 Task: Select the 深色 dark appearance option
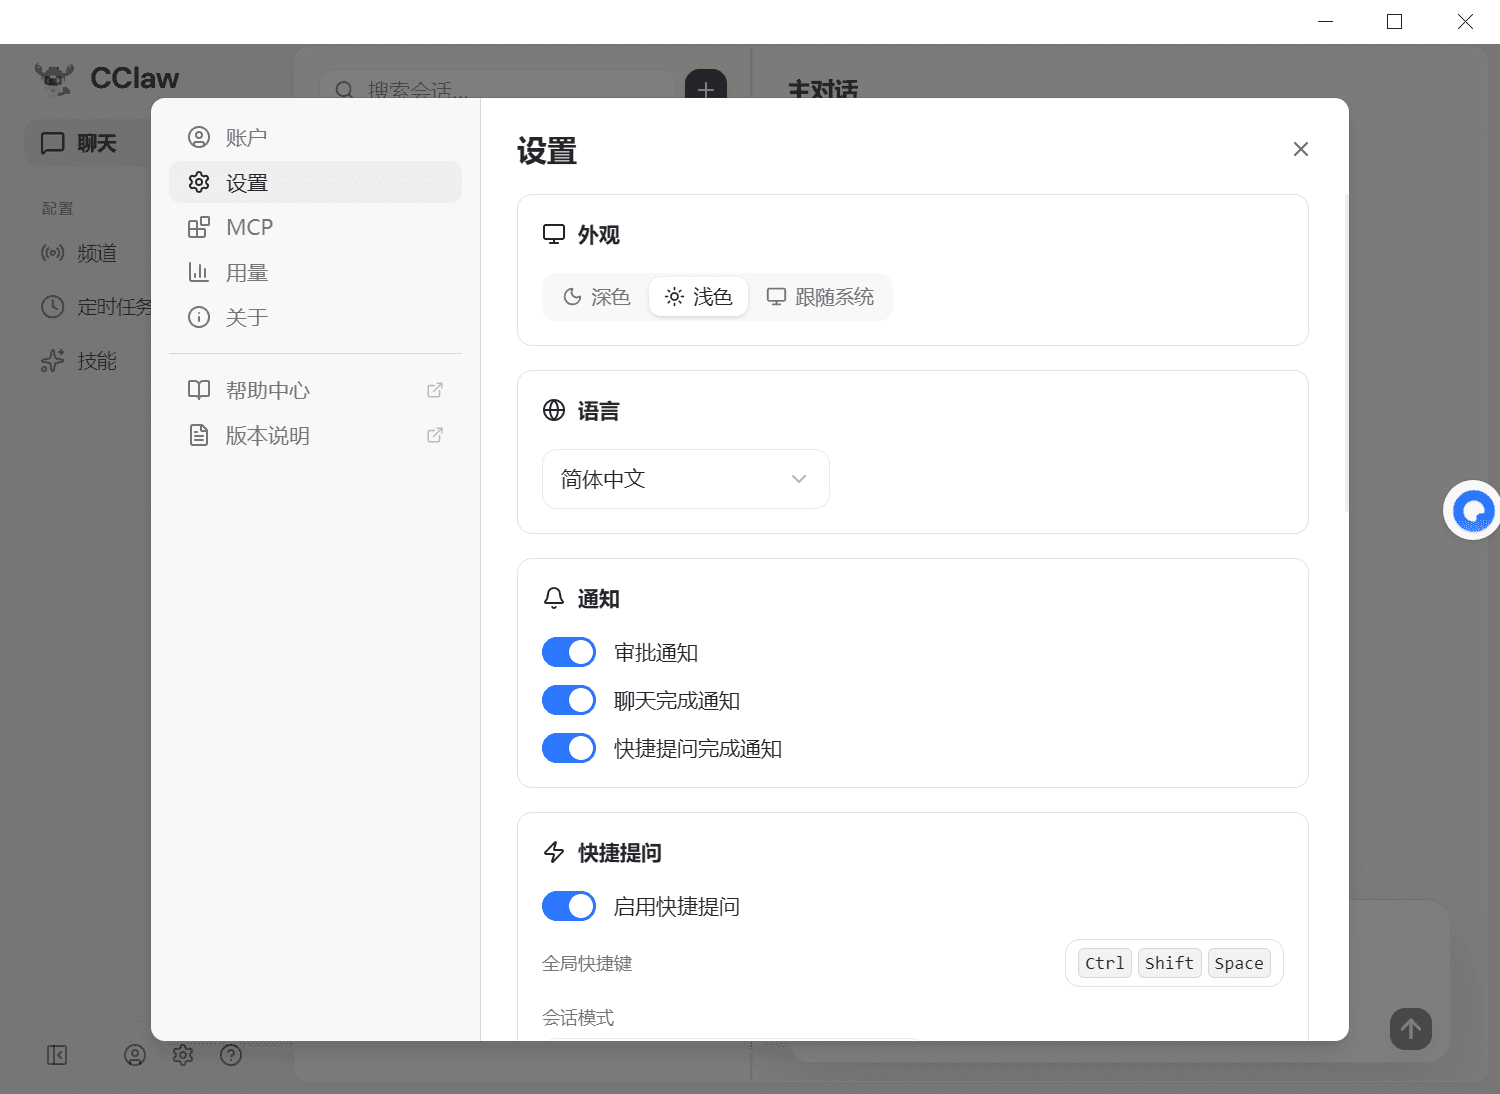click(x=595, y=296)
